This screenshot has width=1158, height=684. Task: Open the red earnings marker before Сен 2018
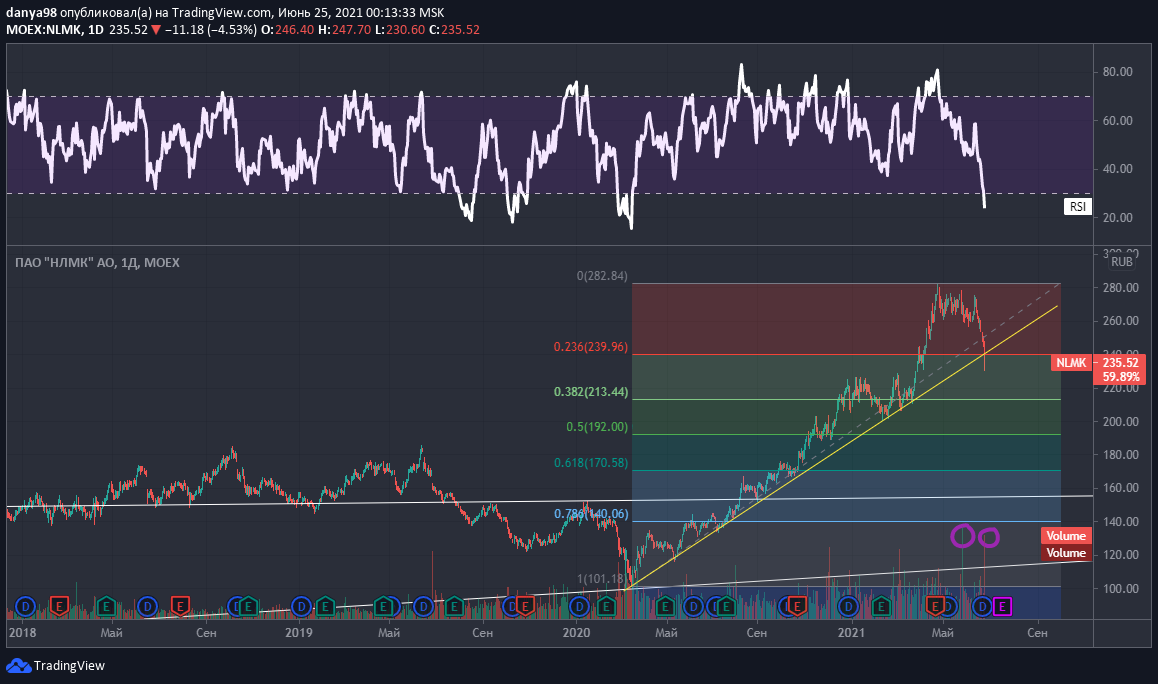pyautogui.click(x=180, y=606)
